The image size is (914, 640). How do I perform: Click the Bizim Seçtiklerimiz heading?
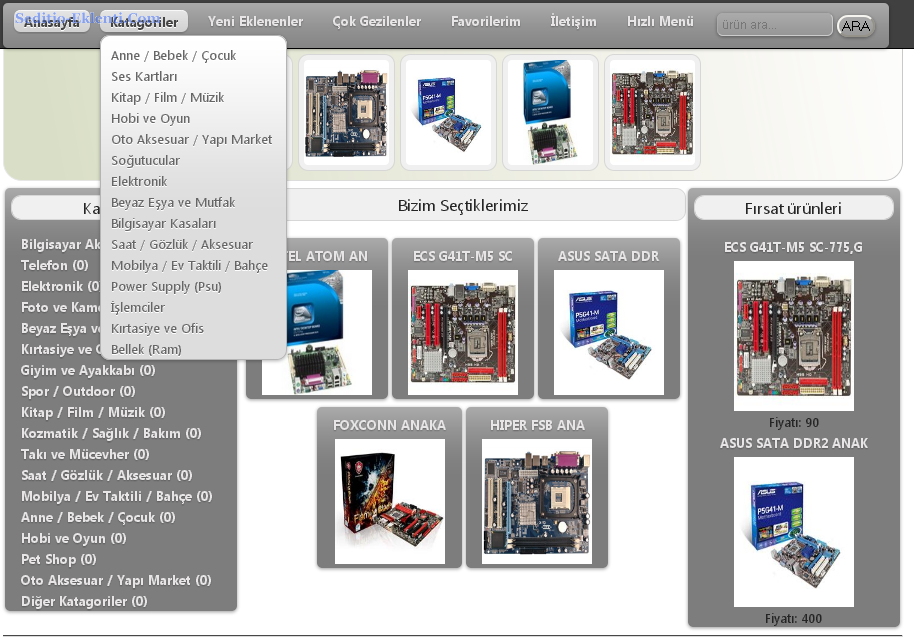pos(463,205)
